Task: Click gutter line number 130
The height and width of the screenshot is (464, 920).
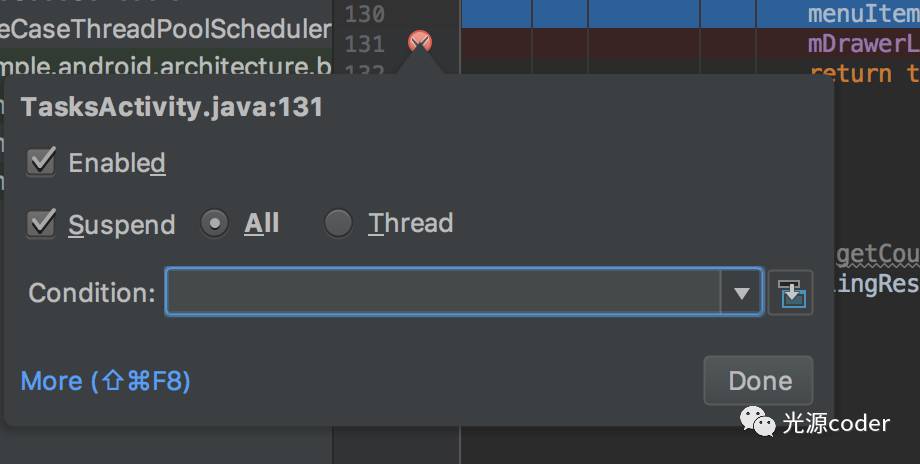Action: click(x=364, y=13)
